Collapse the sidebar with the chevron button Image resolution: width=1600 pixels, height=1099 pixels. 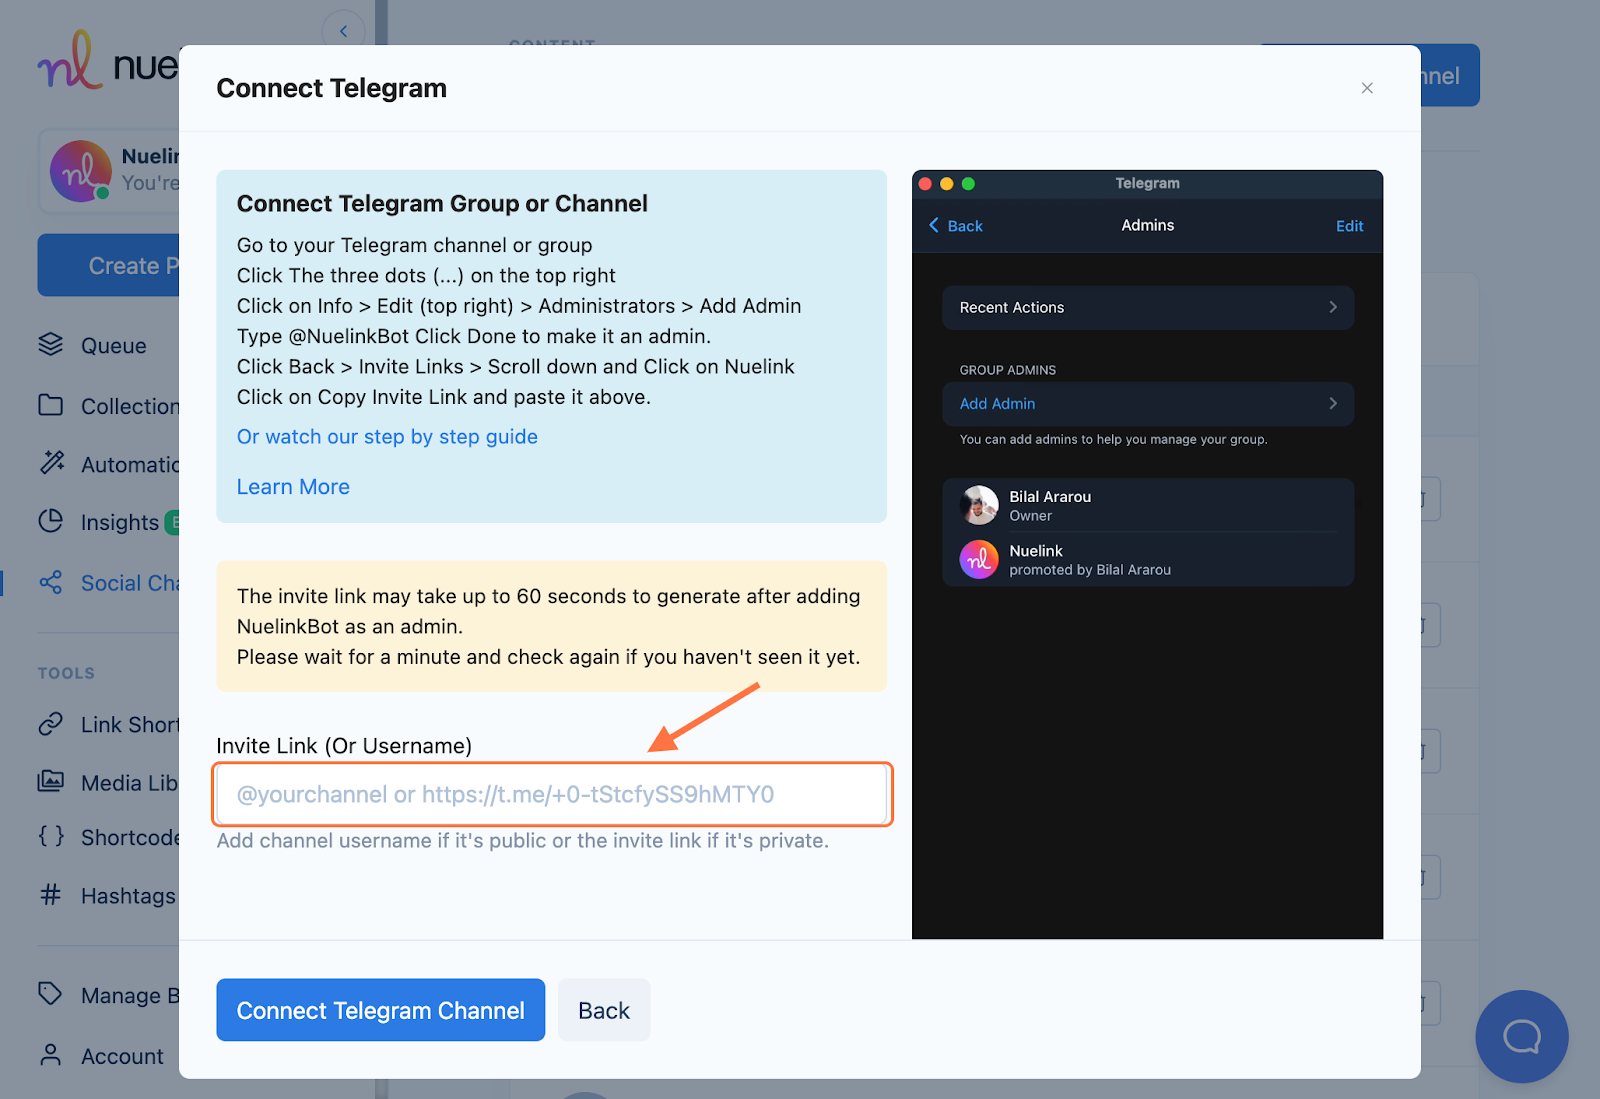343,31
